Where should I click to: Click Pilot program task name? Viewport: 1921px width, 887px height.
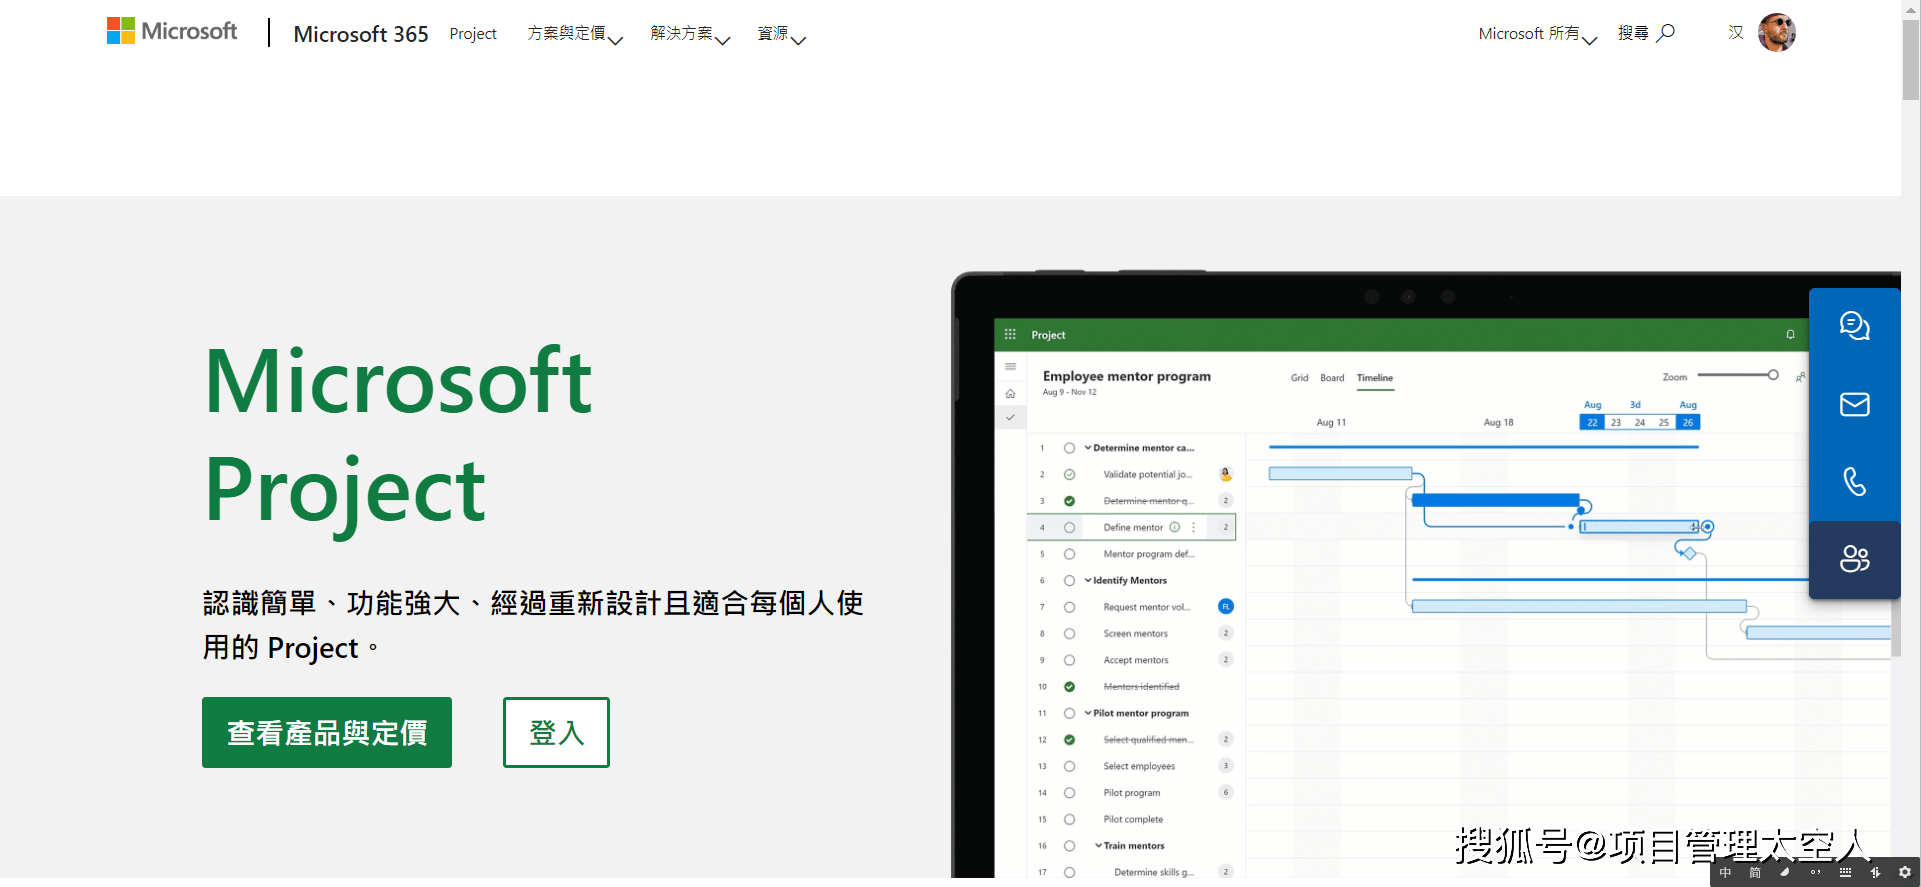(1132, 793)
